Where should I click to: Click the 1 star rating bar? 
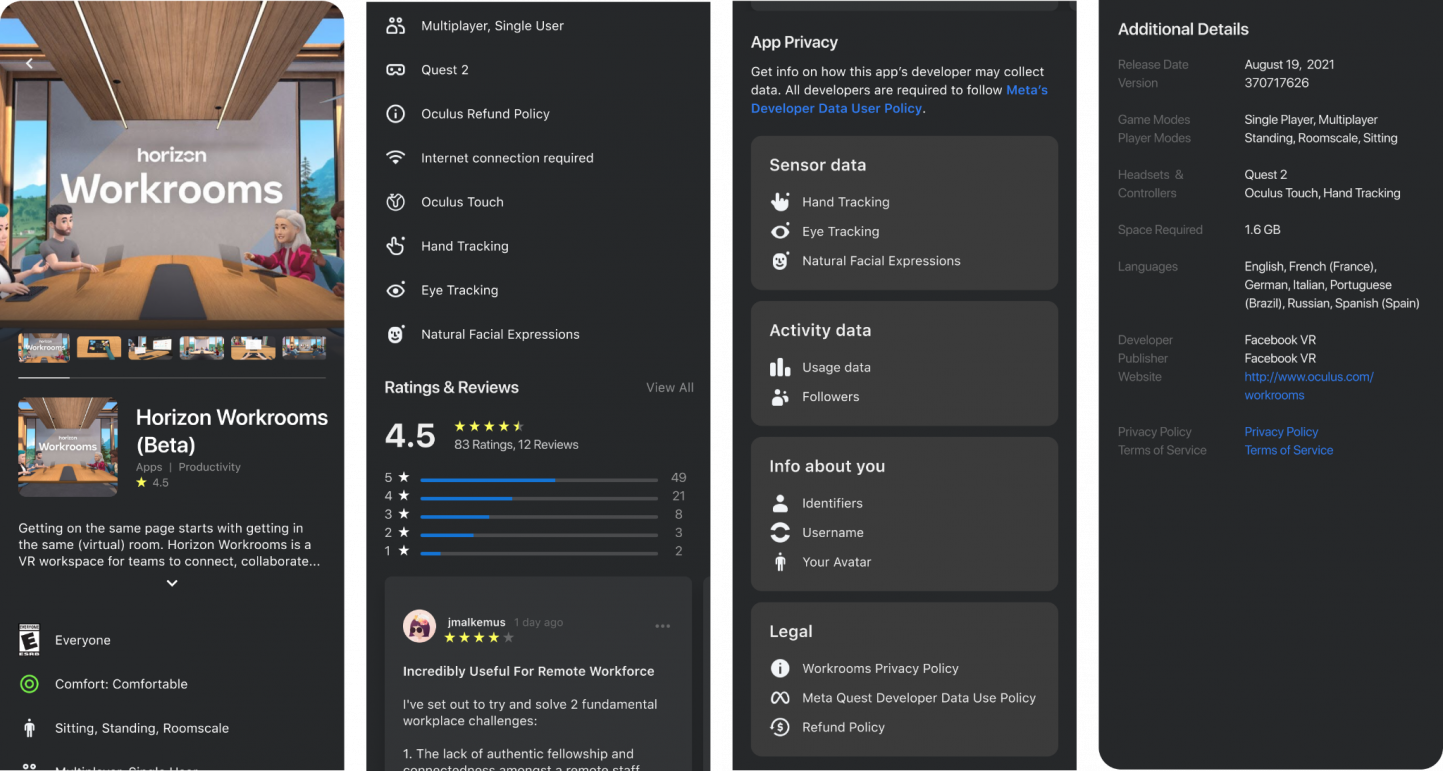[539, 553]
